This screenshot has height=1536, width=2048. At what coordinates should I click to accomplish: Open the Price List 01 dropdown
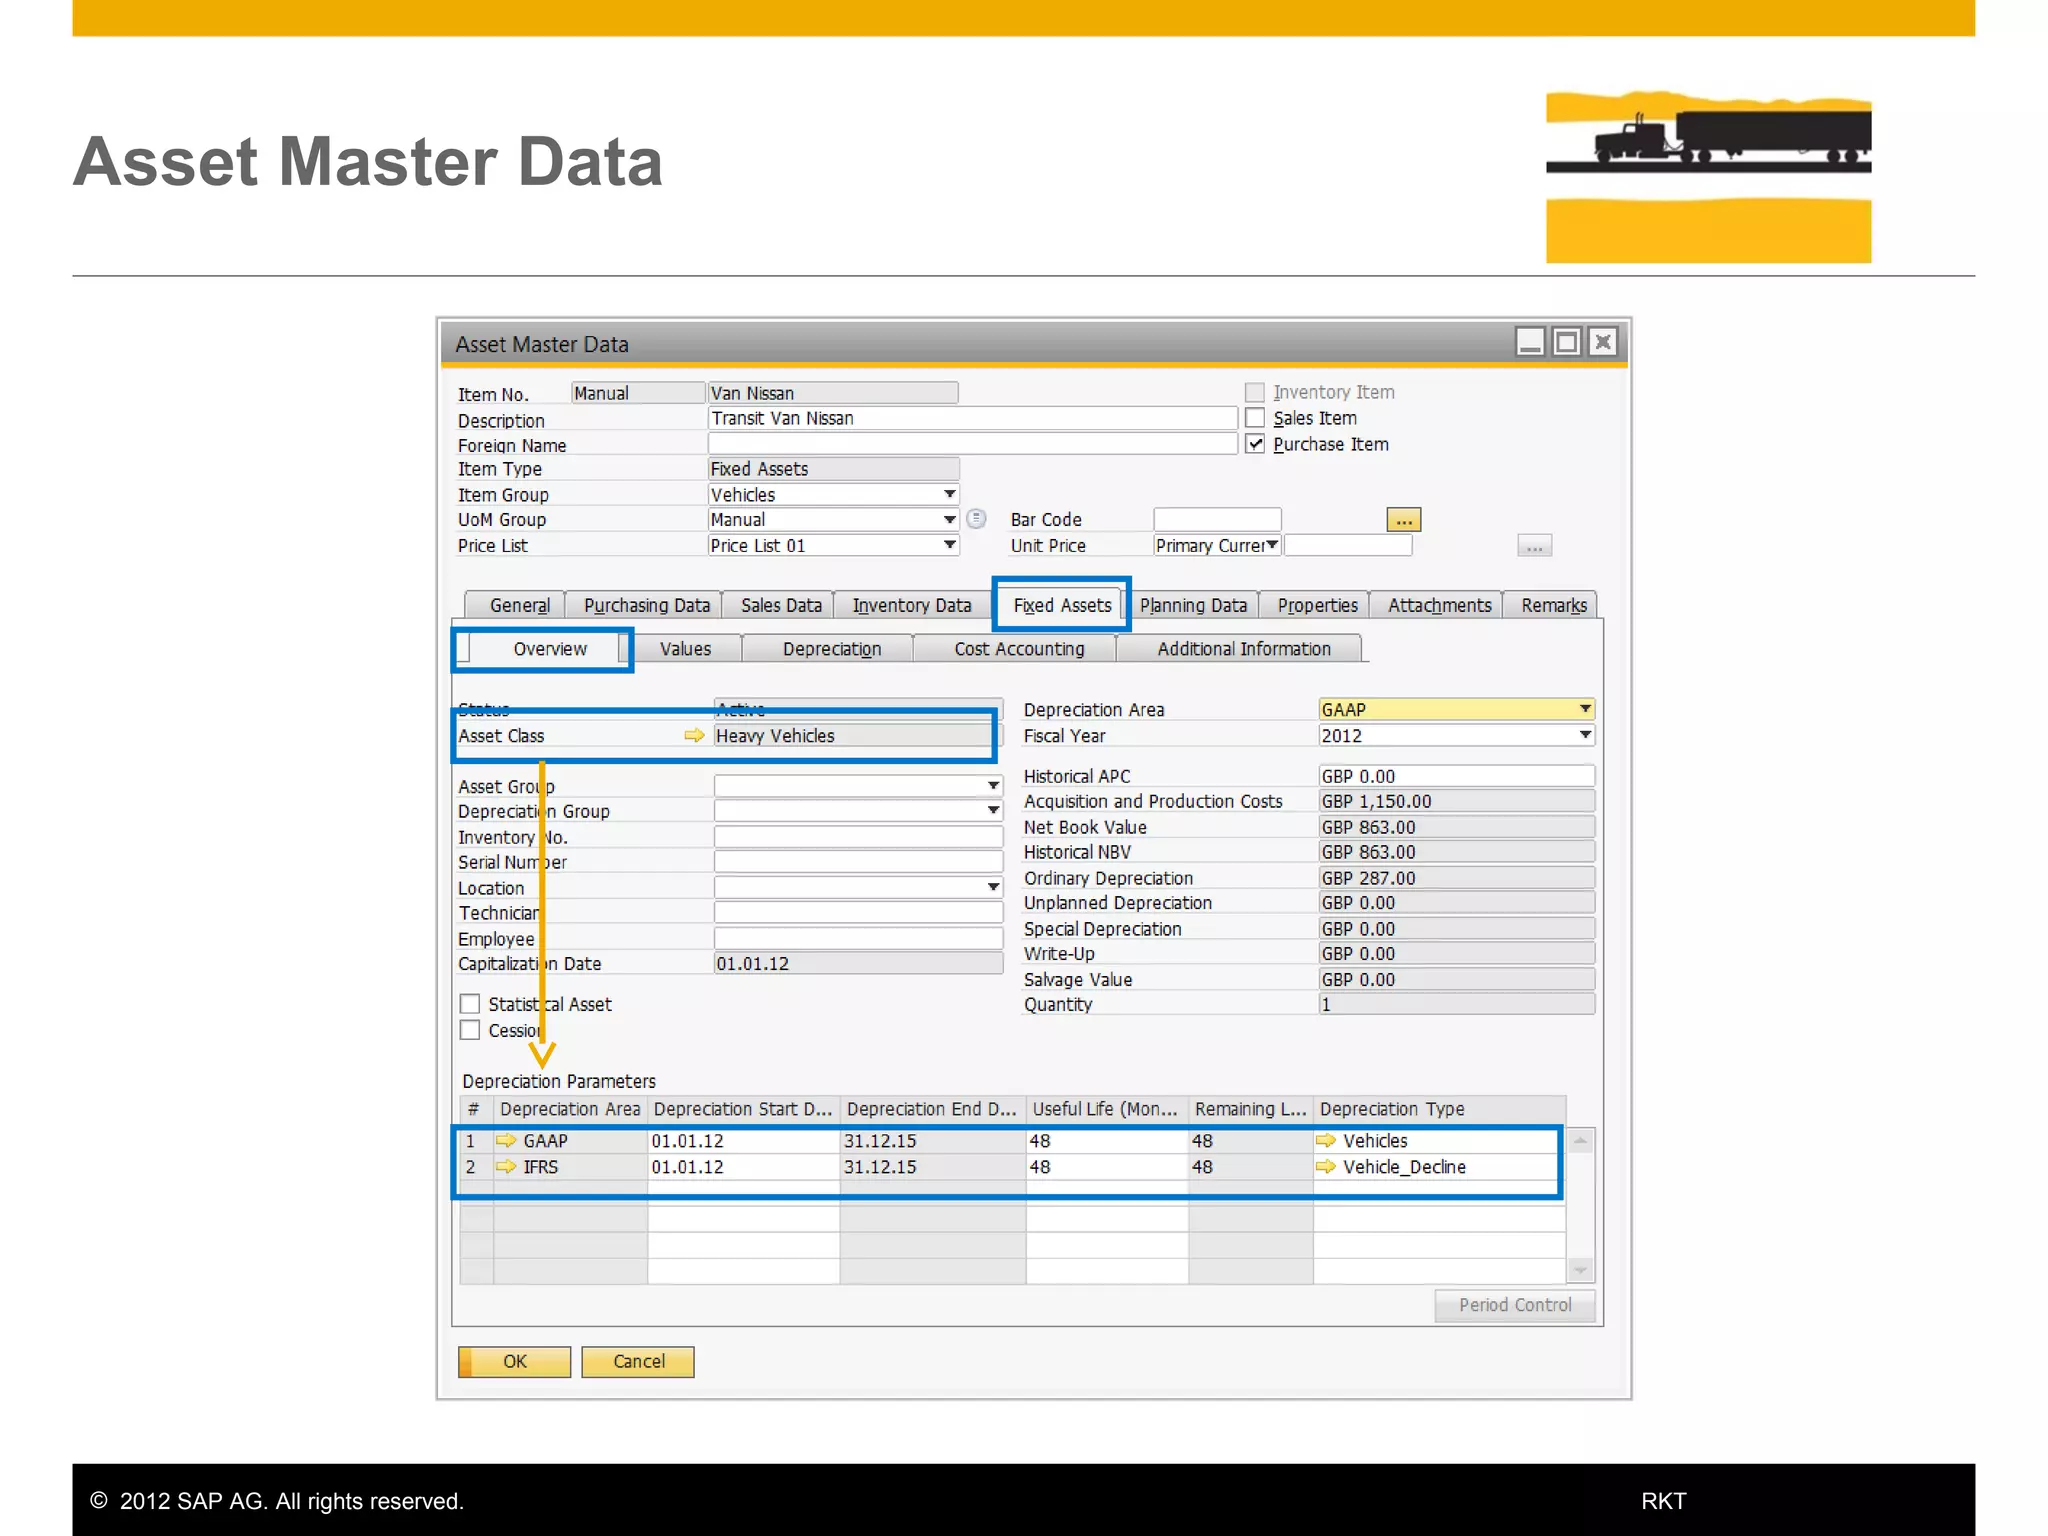[x=949, y=545]
